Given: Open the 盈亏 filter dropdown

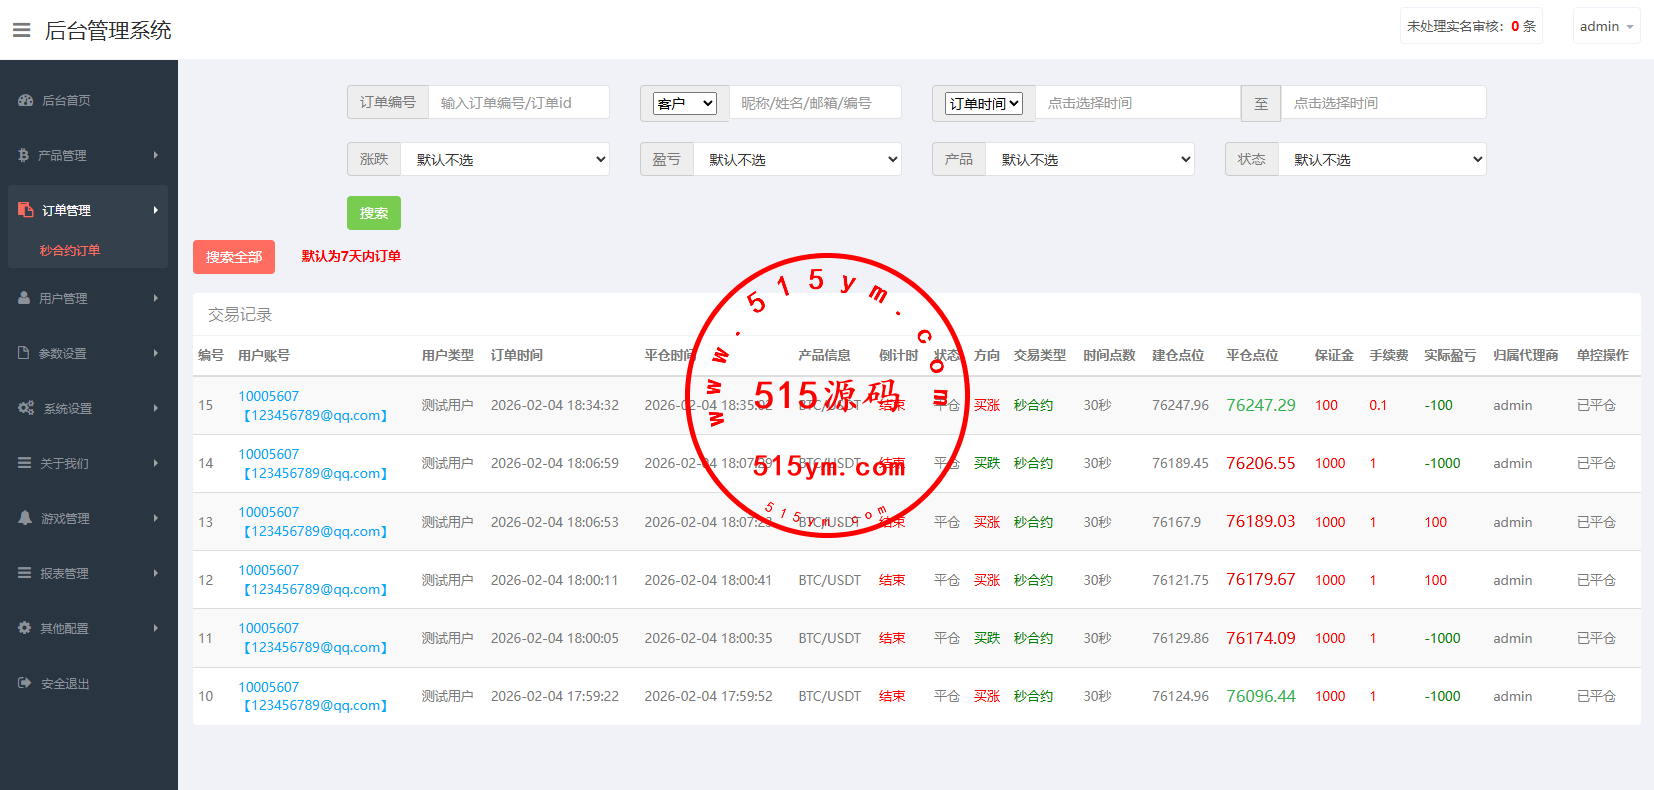Looking at the screenshot, I should (797, 159).
